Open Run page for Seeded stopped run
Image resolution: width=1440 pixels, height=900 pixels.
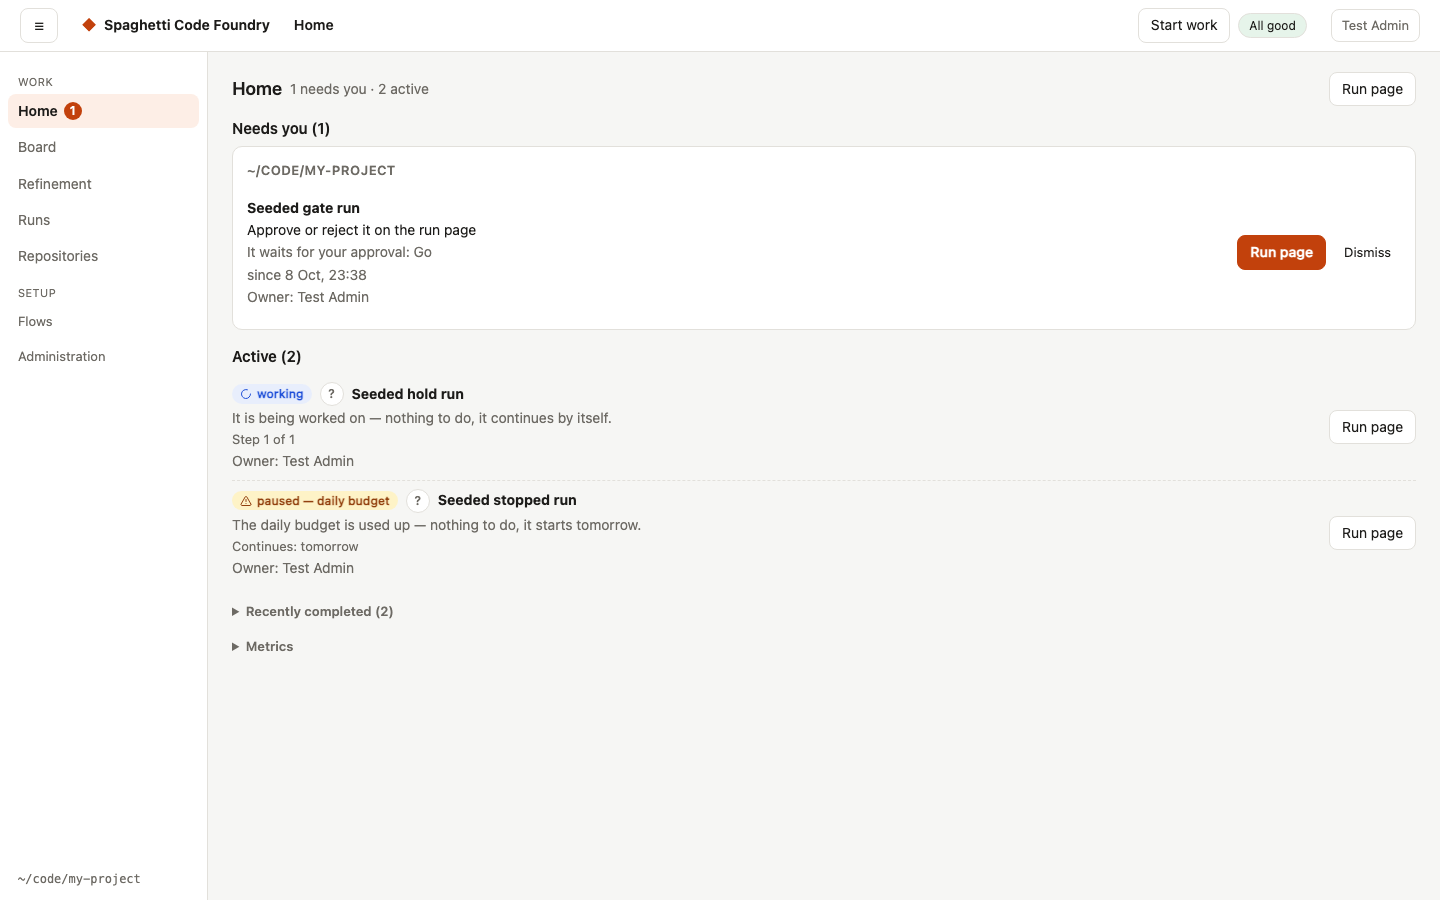(x=1372, y=533)
